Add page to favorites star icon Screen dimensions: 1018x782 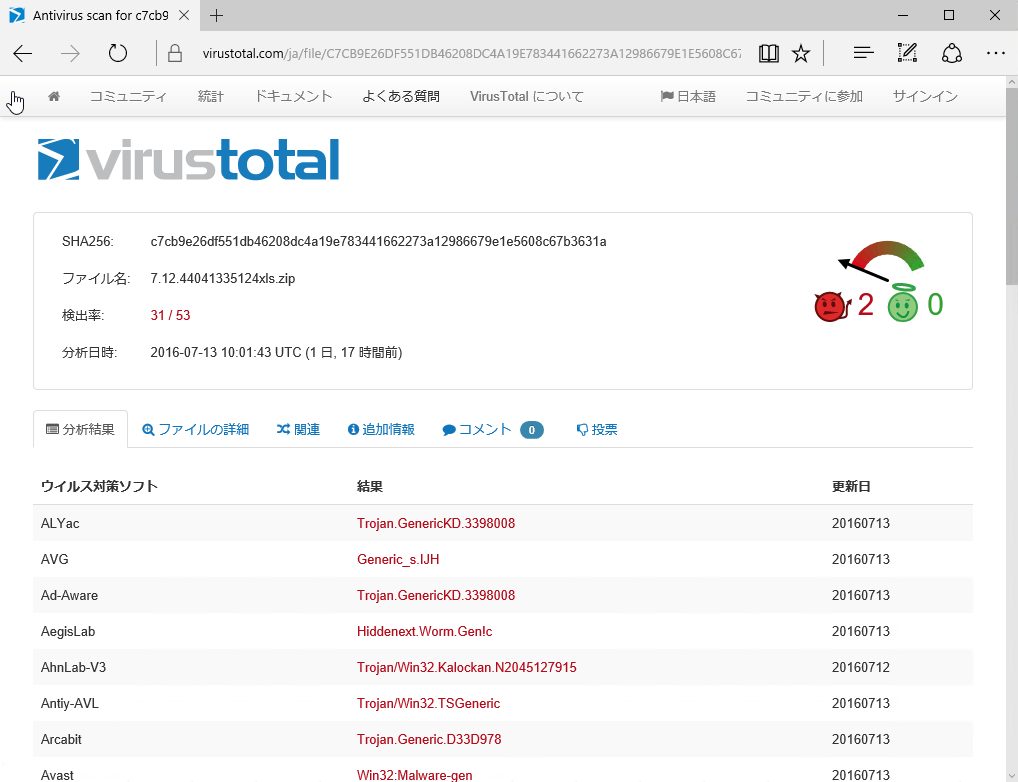click(x=801, y=53)
